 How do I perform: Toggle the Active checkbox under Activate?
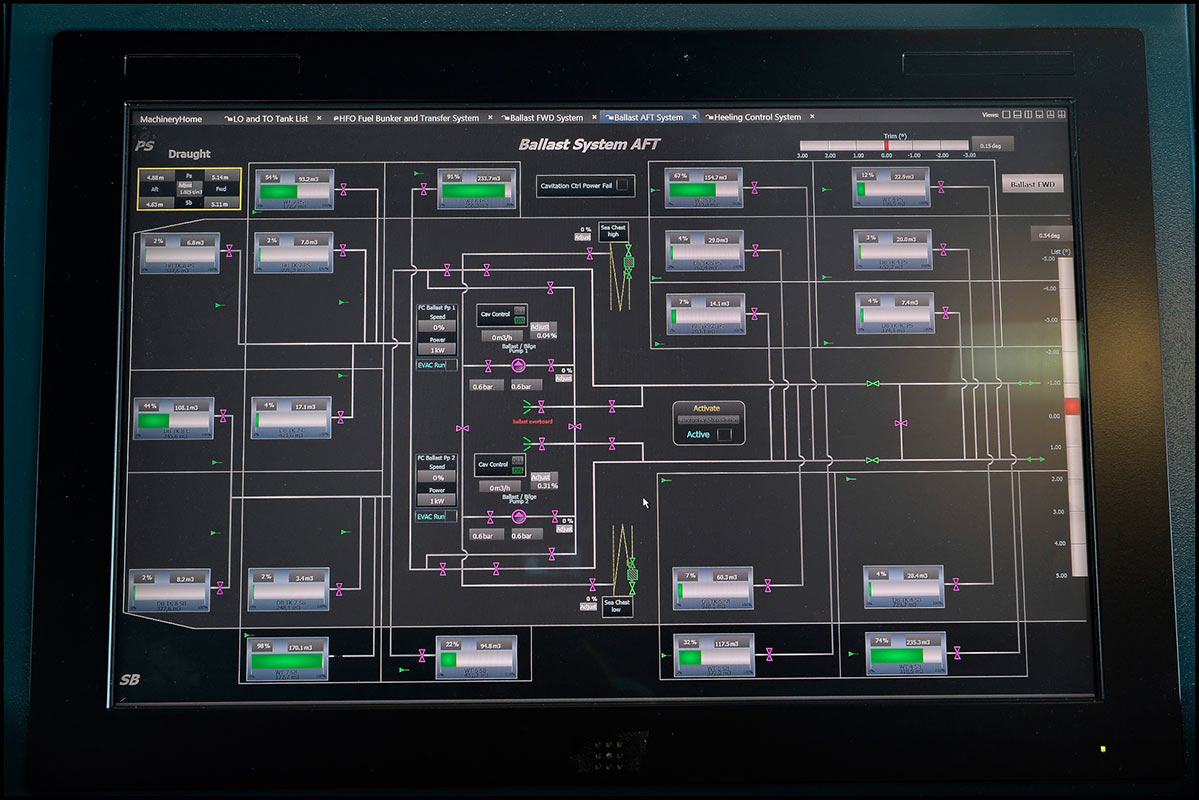tap(724, 434)
